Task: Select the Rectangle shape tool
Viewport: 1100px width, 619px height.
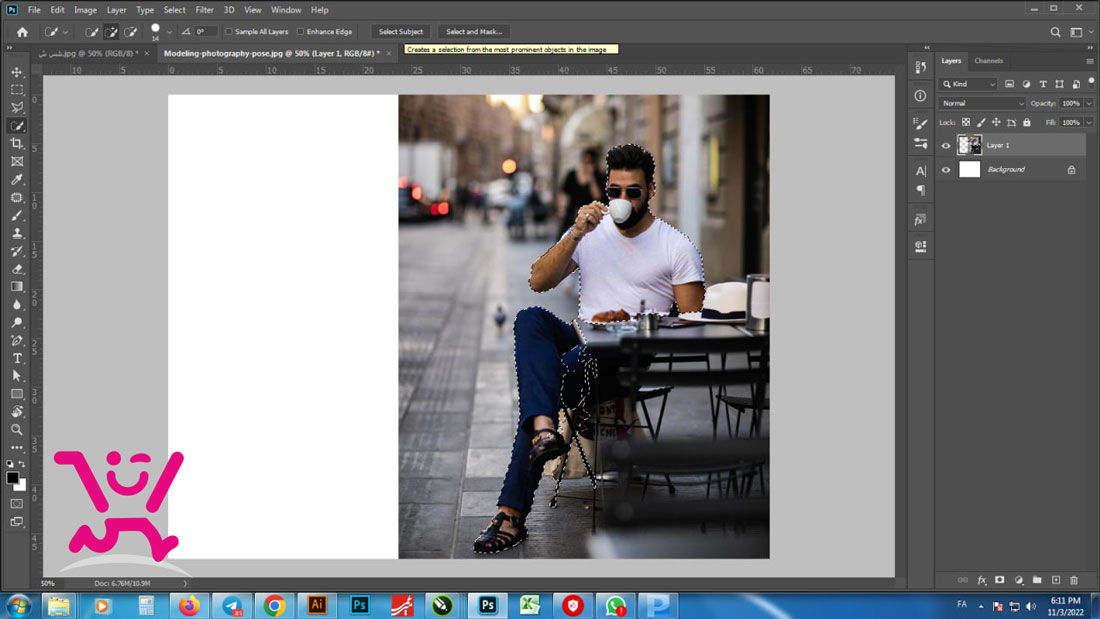Action: pos(17,394)
